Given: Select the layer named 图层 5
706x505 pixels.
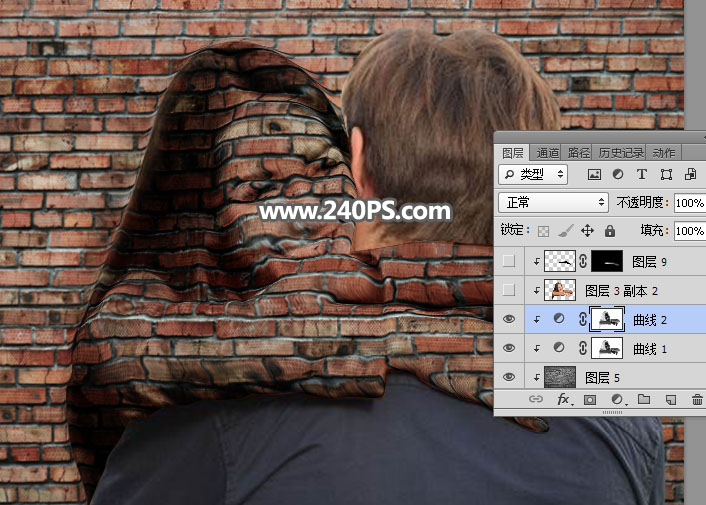Looking at the screenshot, I should (602, 378).
